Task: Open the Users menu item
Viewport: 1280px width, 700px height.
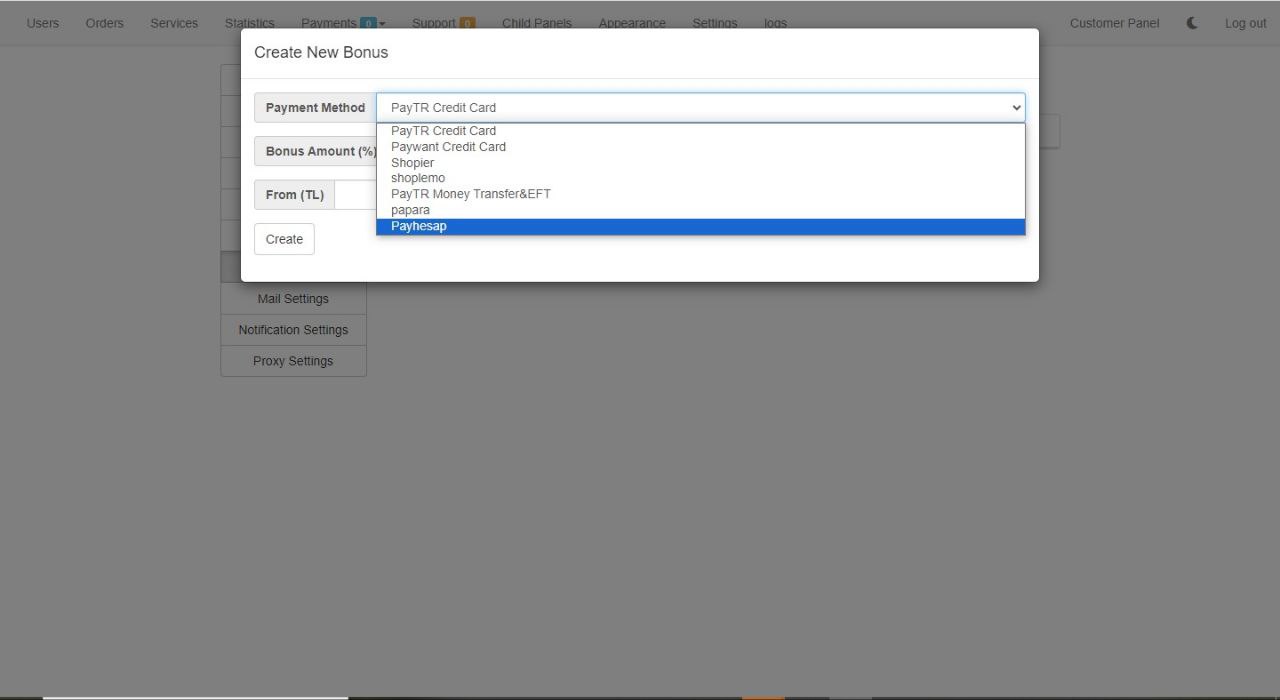Action: point(42,23)
